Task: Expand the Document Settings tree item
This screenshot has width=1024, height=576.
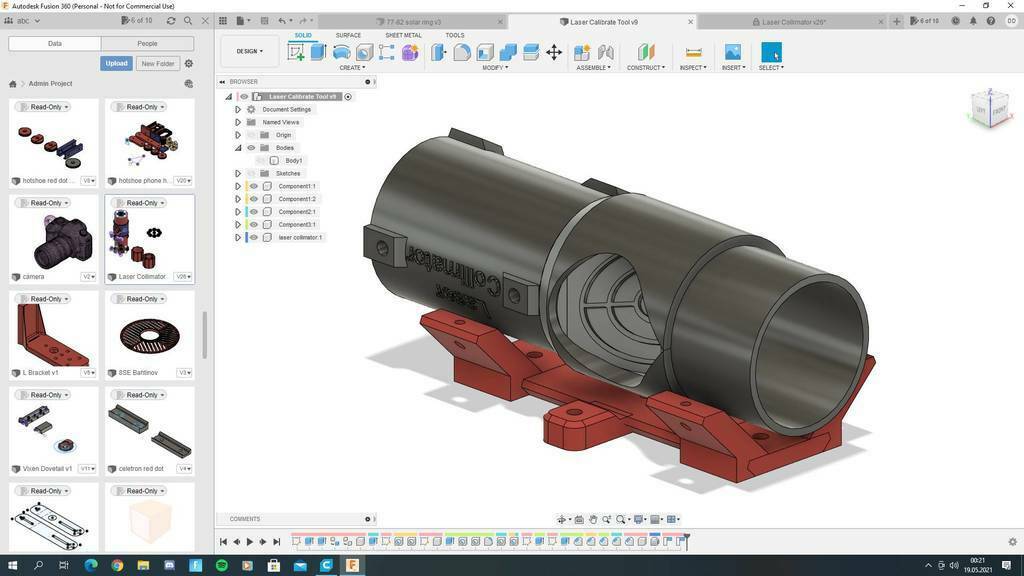Action: pyautogui.click(x=237, y=109)
